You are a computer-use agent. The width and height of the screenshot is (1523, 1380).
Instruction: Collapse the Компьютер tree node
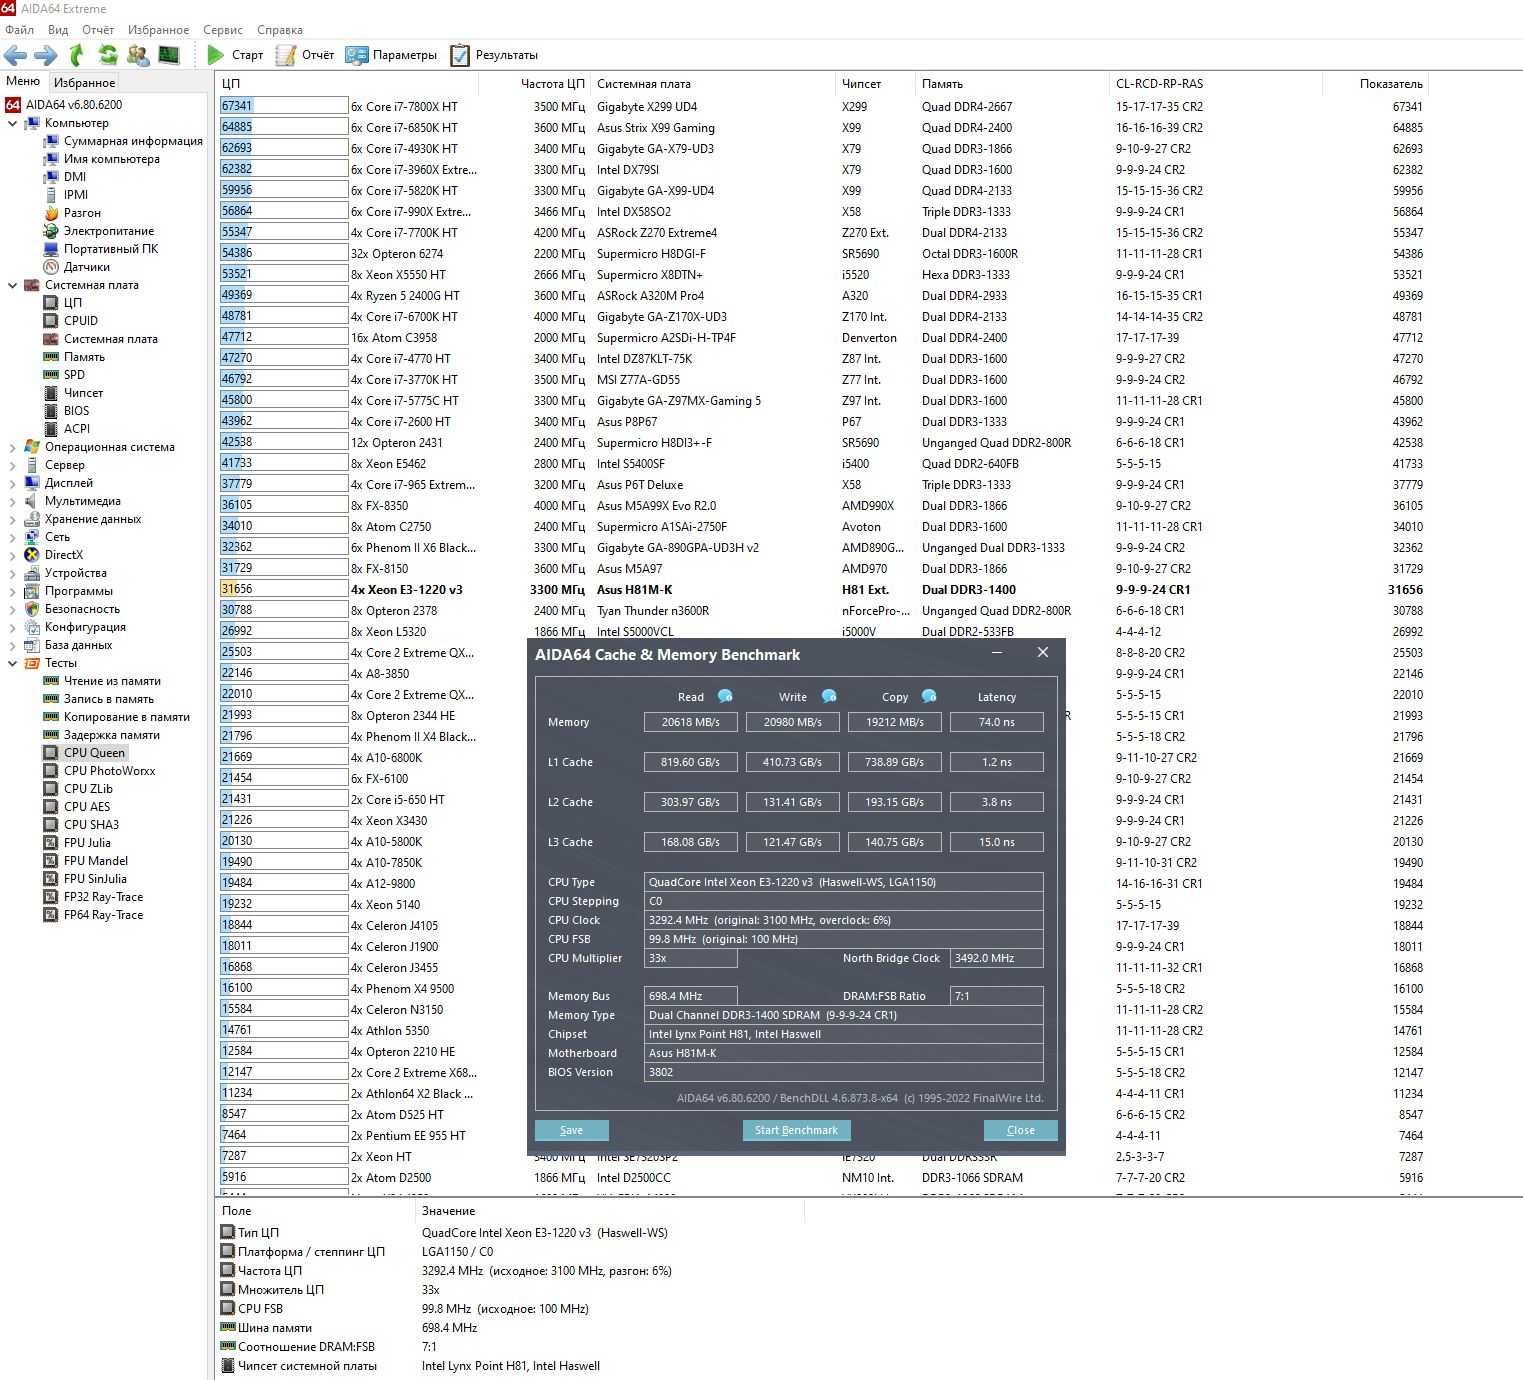tap(12, 123)
